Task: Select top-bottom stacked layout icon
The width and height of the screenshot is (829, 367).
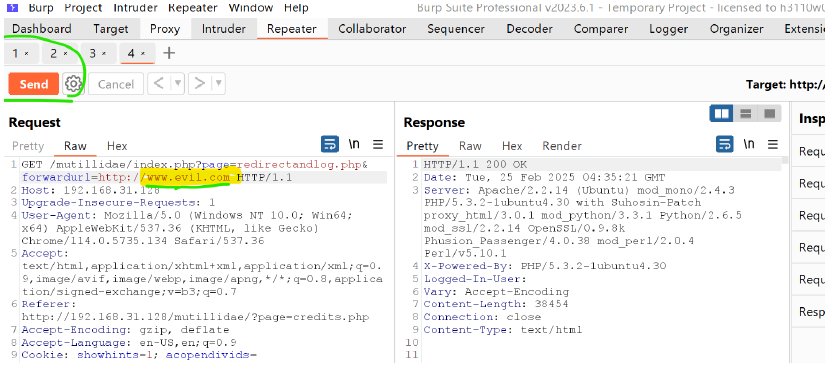Action: pos(745,113)
